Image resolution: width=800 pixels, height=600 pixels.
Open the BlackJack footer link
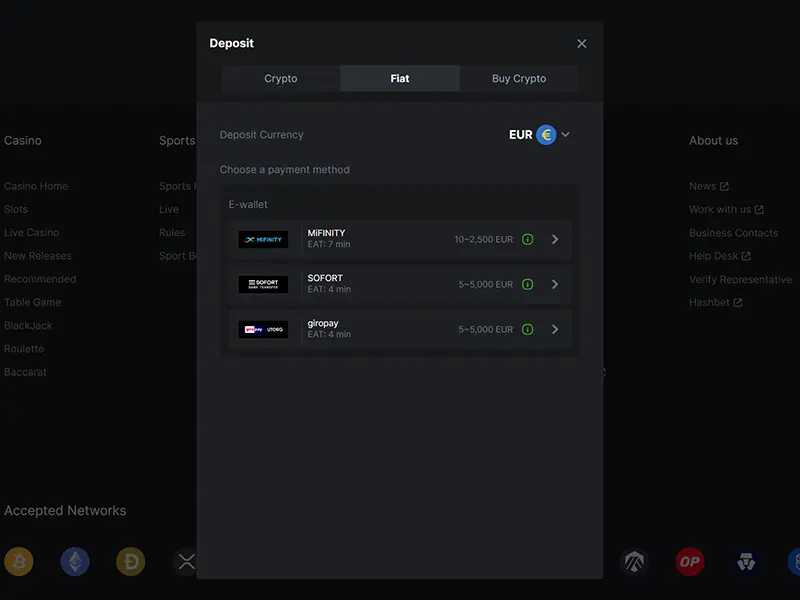coord(28,326)
